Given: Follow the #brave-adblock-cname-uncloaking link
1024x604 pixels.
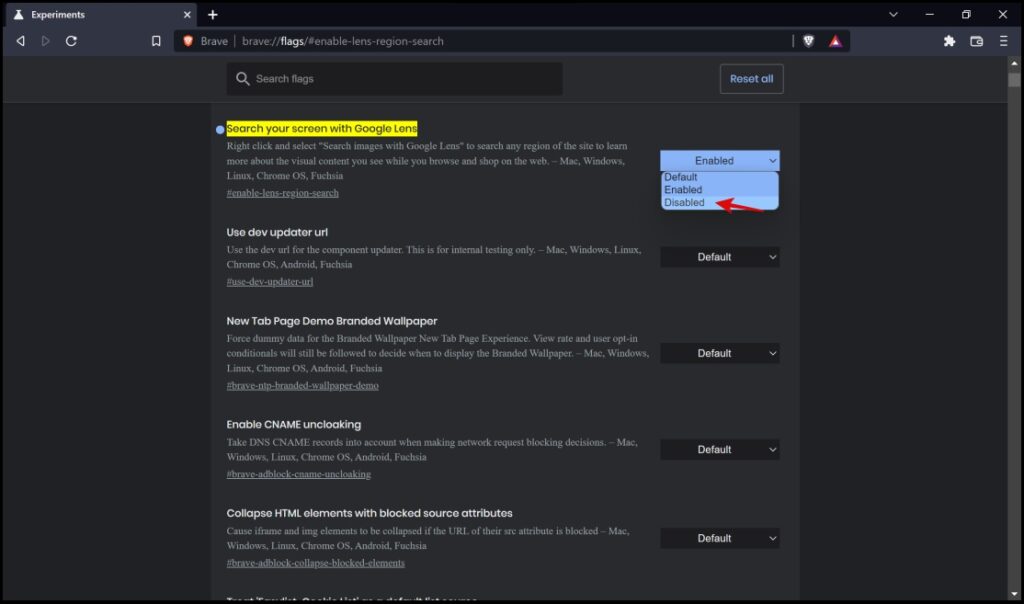Looking at the screenshot, I should tap(298, 475).
